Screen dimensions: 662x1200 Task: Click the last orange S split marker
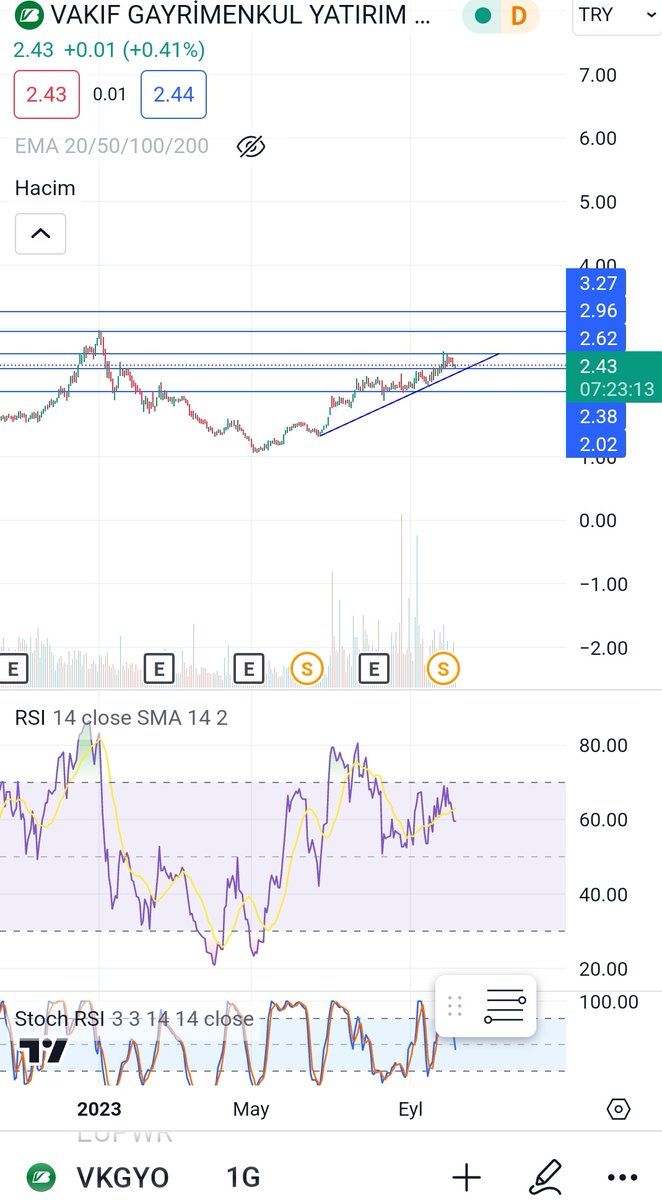443,668
